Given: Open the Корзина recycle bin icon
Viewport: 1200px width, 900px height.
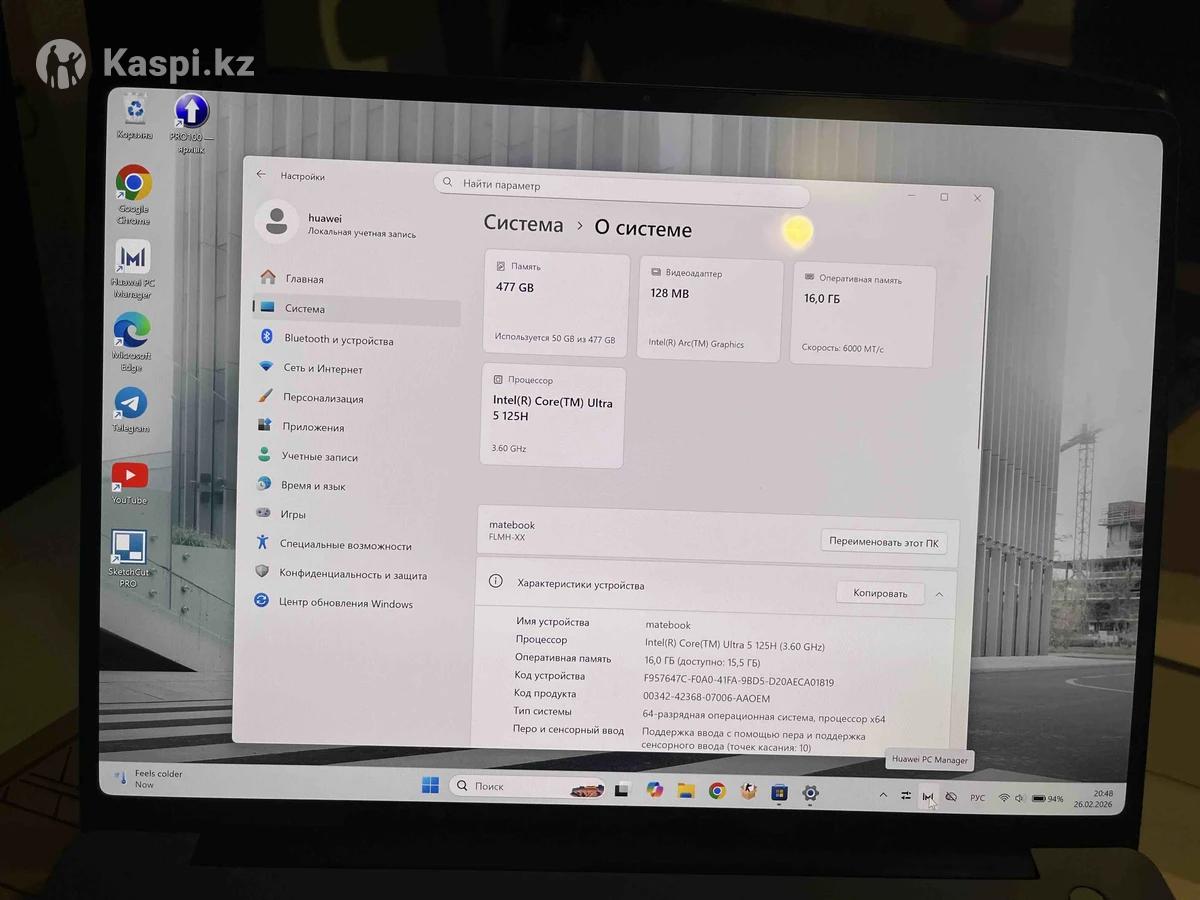Looking at the screenshot, I should (x=134, y=109).
